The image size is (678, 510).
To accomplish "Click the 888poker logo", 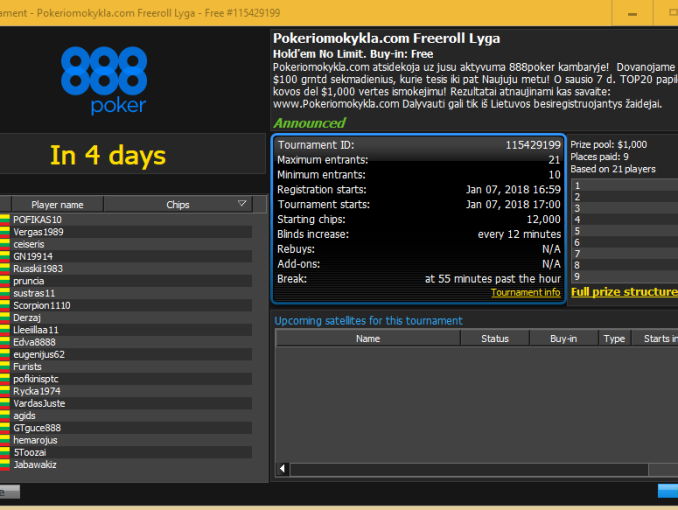I will [103, 80].
